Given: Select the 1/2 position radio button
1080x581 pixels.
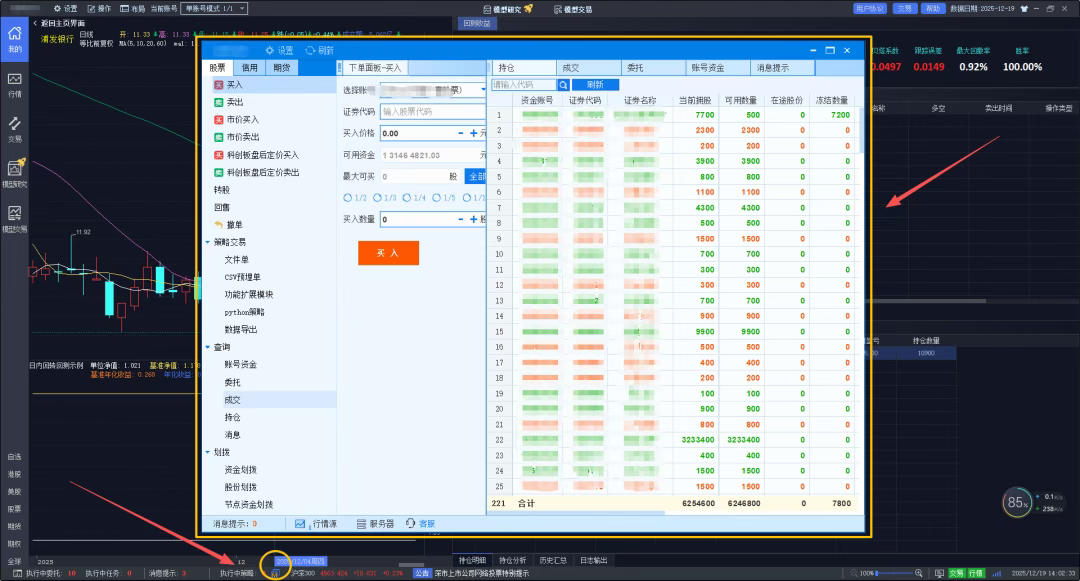Looking at the screenshot, I should (x=348, y=198).
